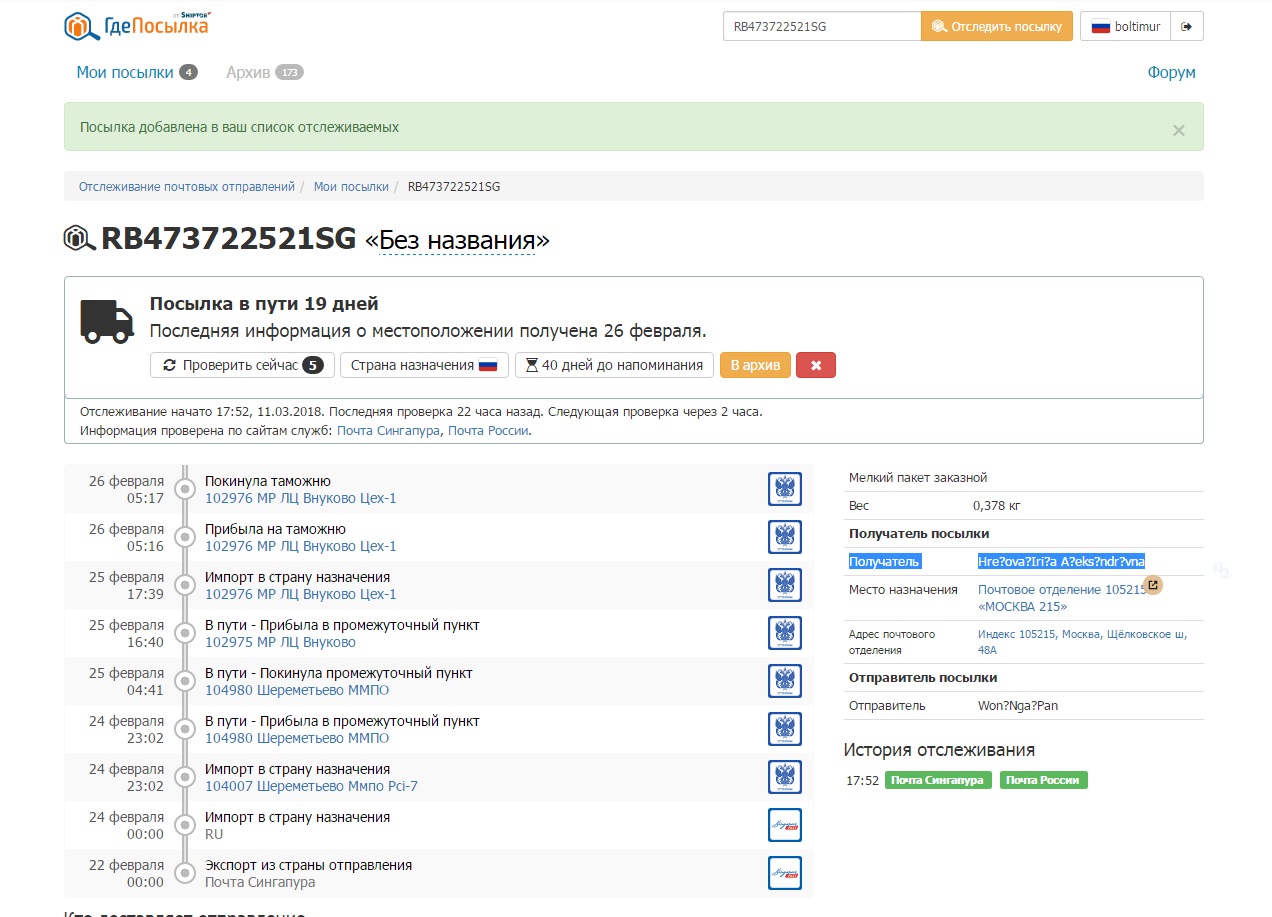The image size is (1272, 917).
Task: Open the boltimur user account menu
Action: point(1126,27)
